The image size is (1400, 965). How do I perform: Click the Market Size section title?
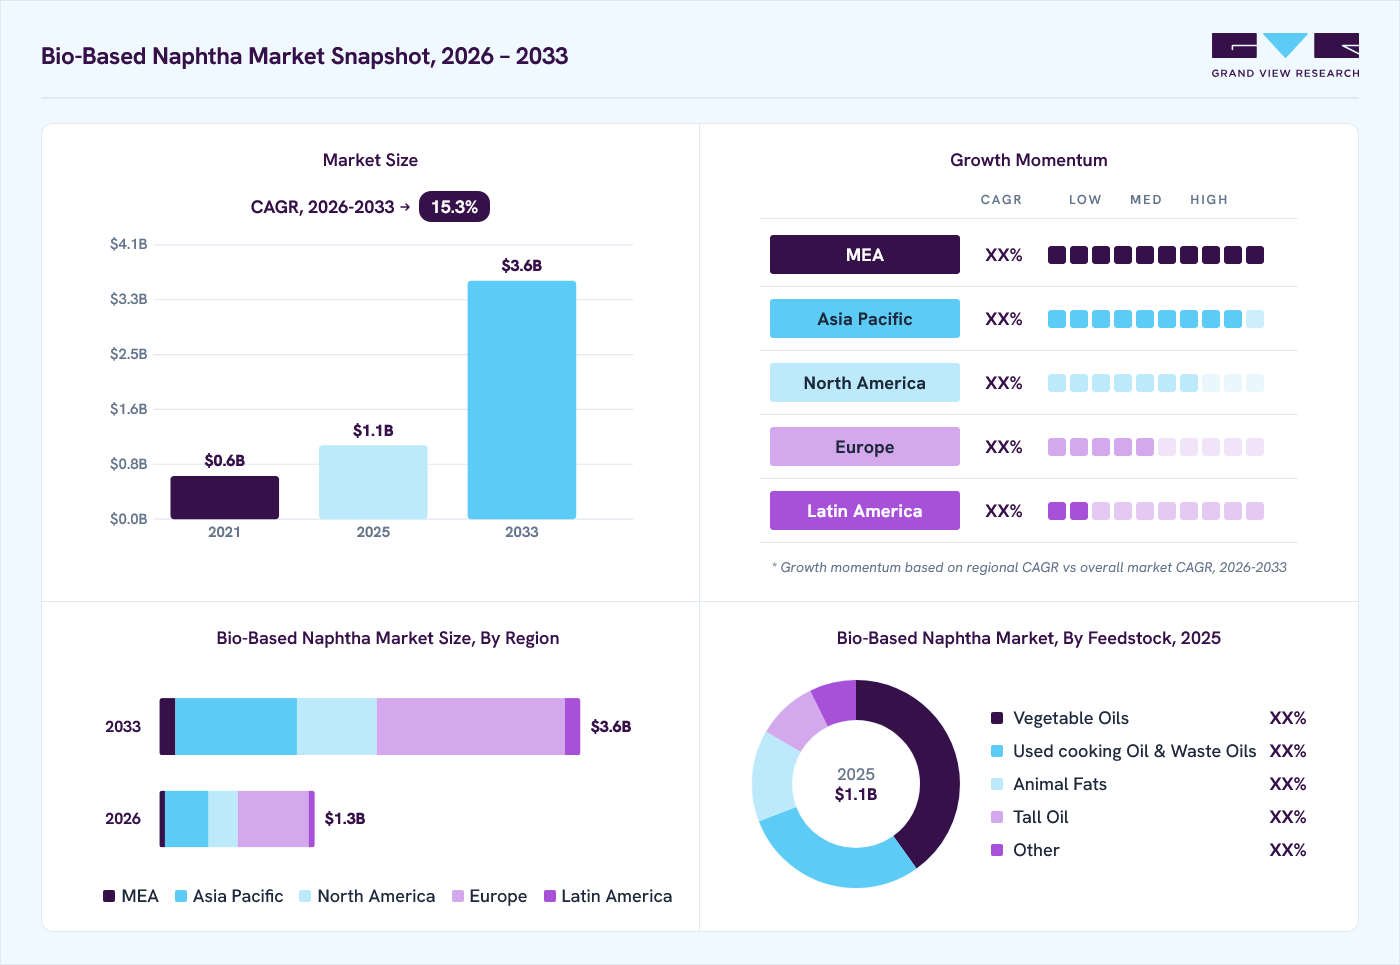[370, 160]
